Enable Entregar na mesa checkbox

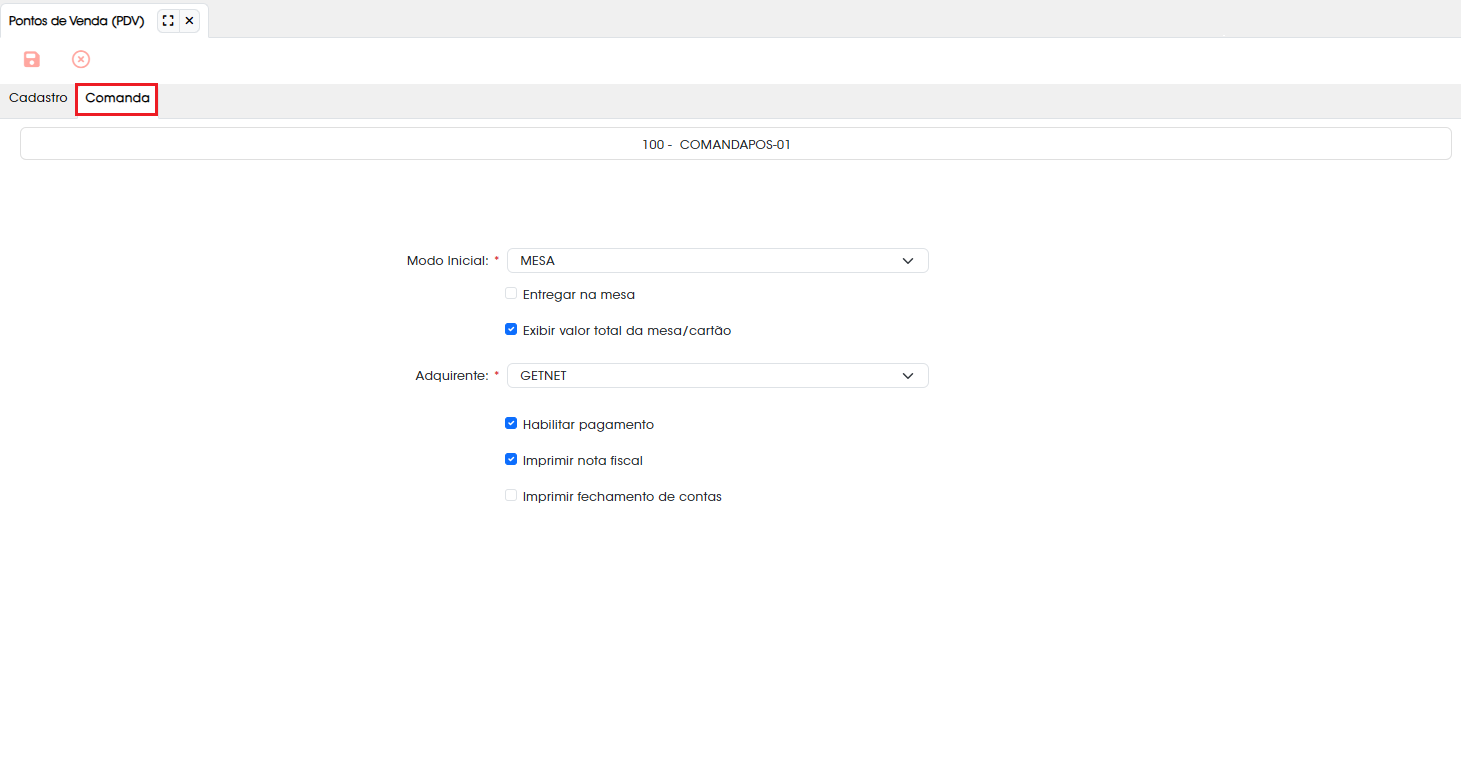tap(511, 294)
